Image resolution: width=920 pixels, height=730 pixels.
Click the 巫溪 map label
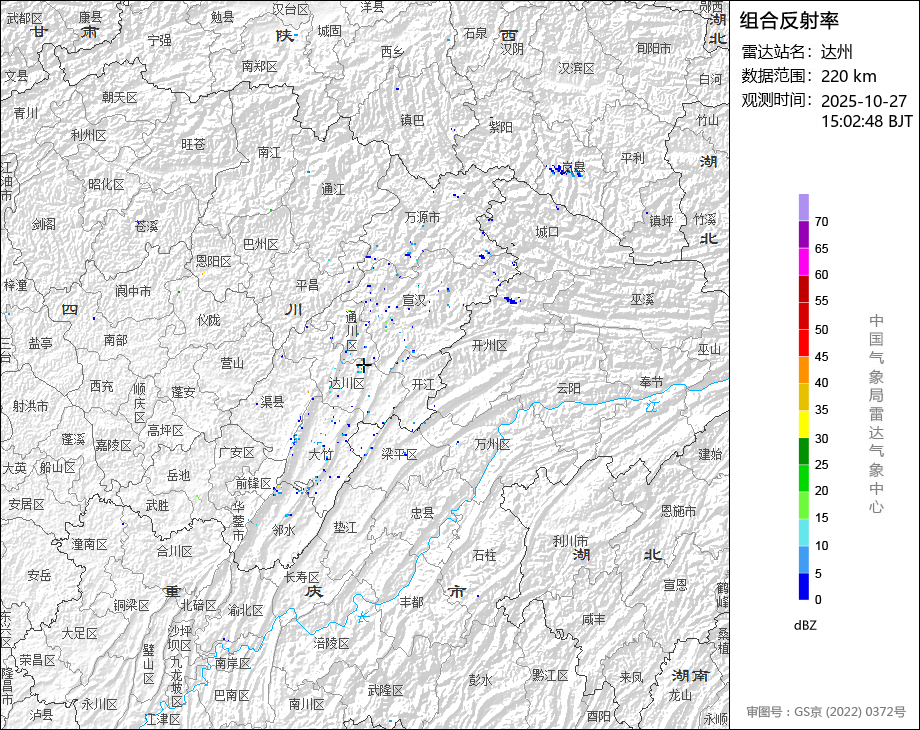[642, 299]
